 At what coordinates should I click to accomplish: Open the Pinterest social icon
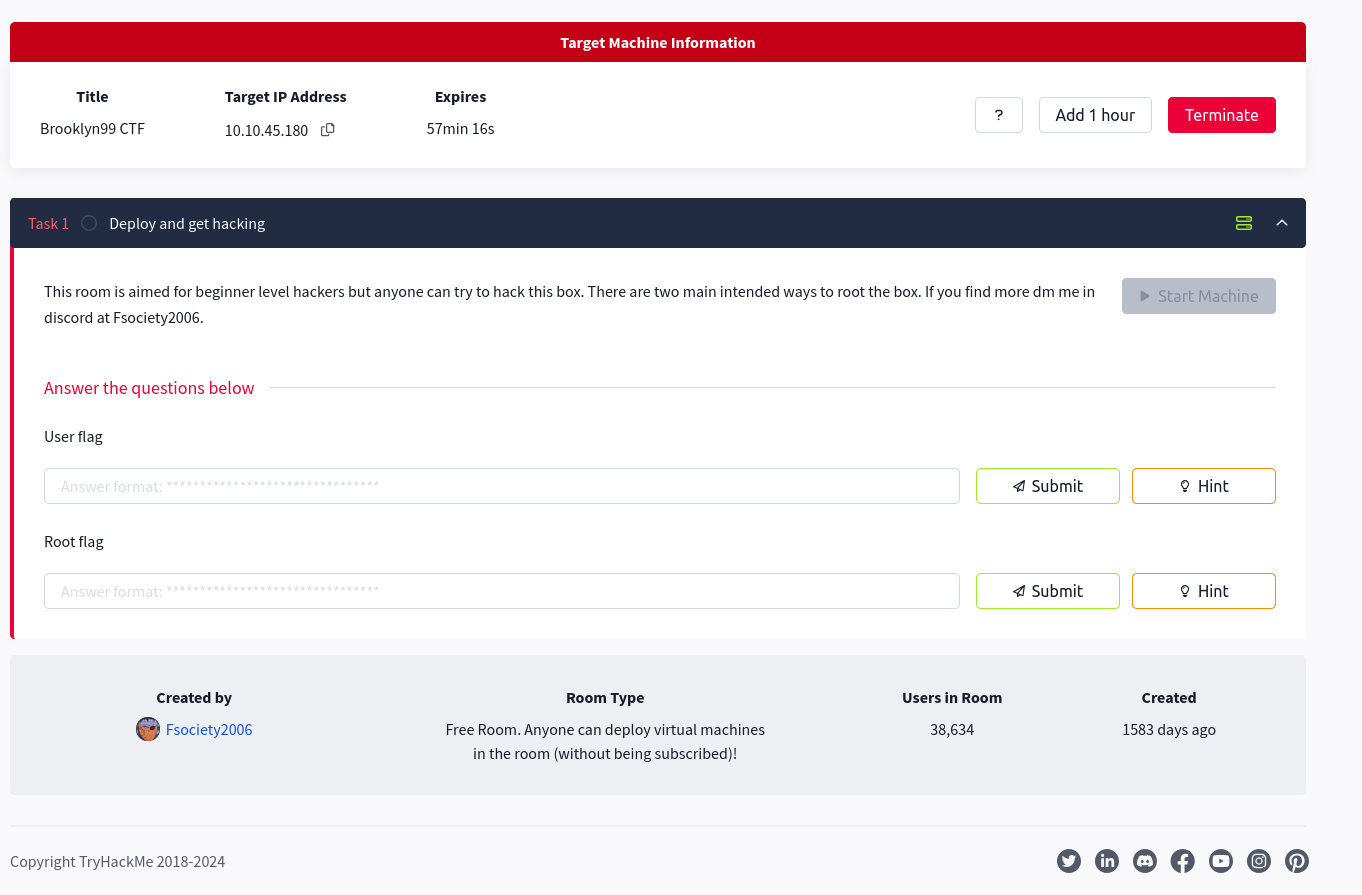tap(1297, 861)
